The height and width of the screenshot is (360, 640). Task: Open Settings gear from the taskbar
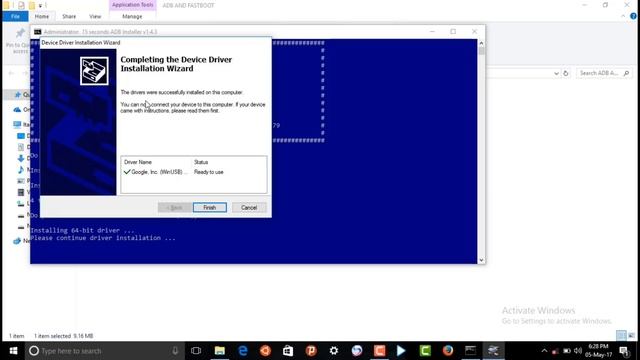tap(334, 351)
